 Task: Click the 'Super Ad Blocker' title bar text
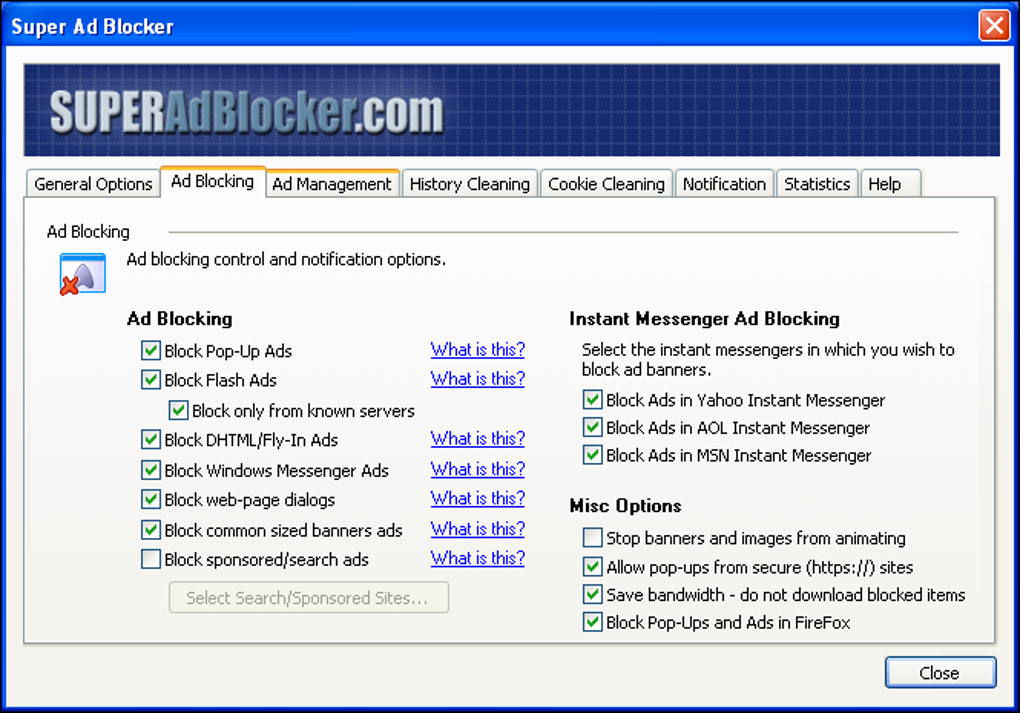[92, 27]
